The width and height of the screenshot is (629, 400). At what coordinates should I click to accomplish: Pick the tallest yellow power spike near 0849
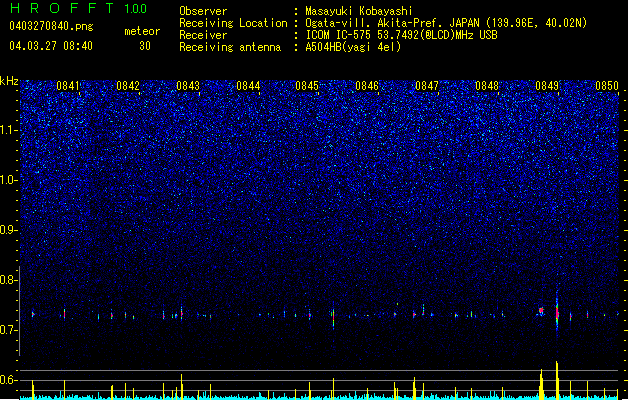[557, 380]
